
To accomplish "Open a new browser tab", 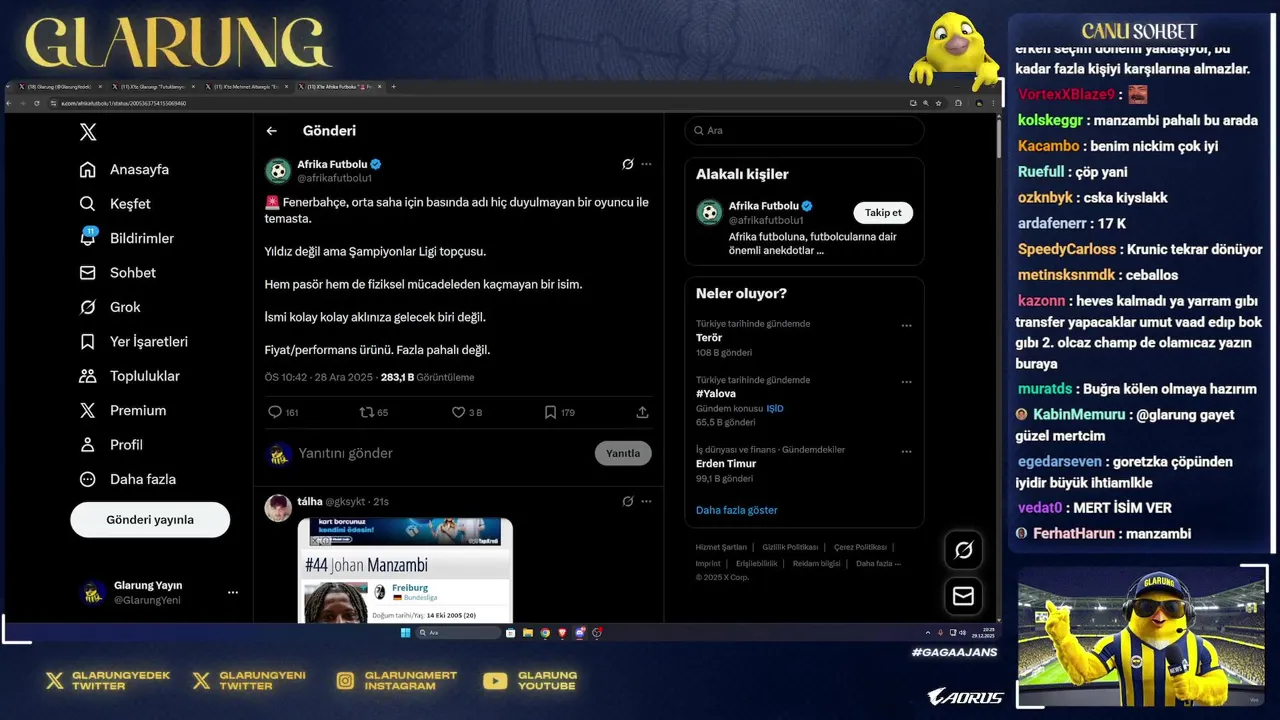I will (394, 87).
